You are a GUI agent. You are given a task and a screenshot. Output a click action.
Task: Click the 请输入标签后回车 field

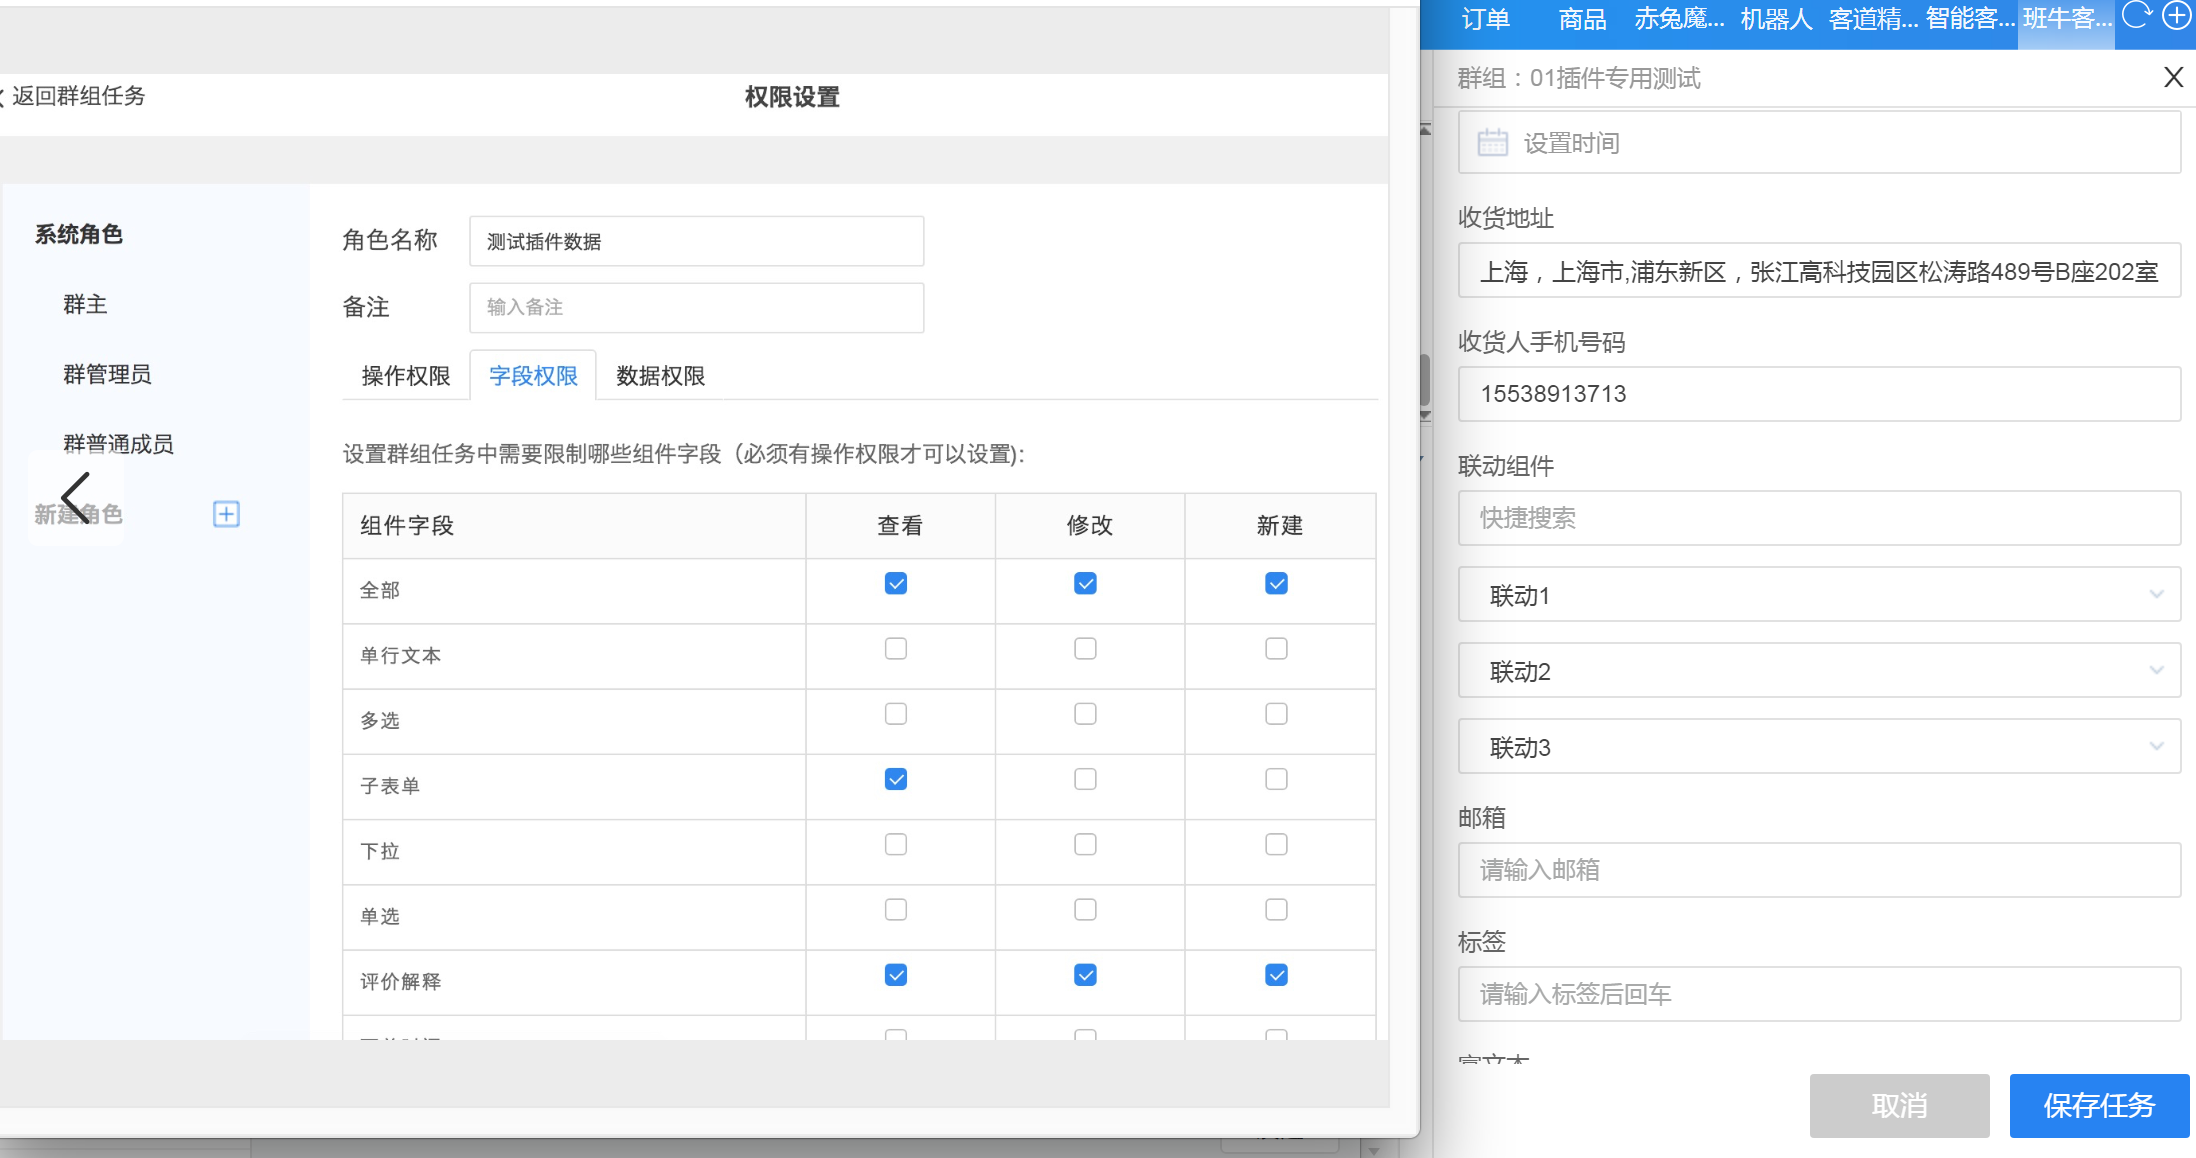(x=1819, y=994)
